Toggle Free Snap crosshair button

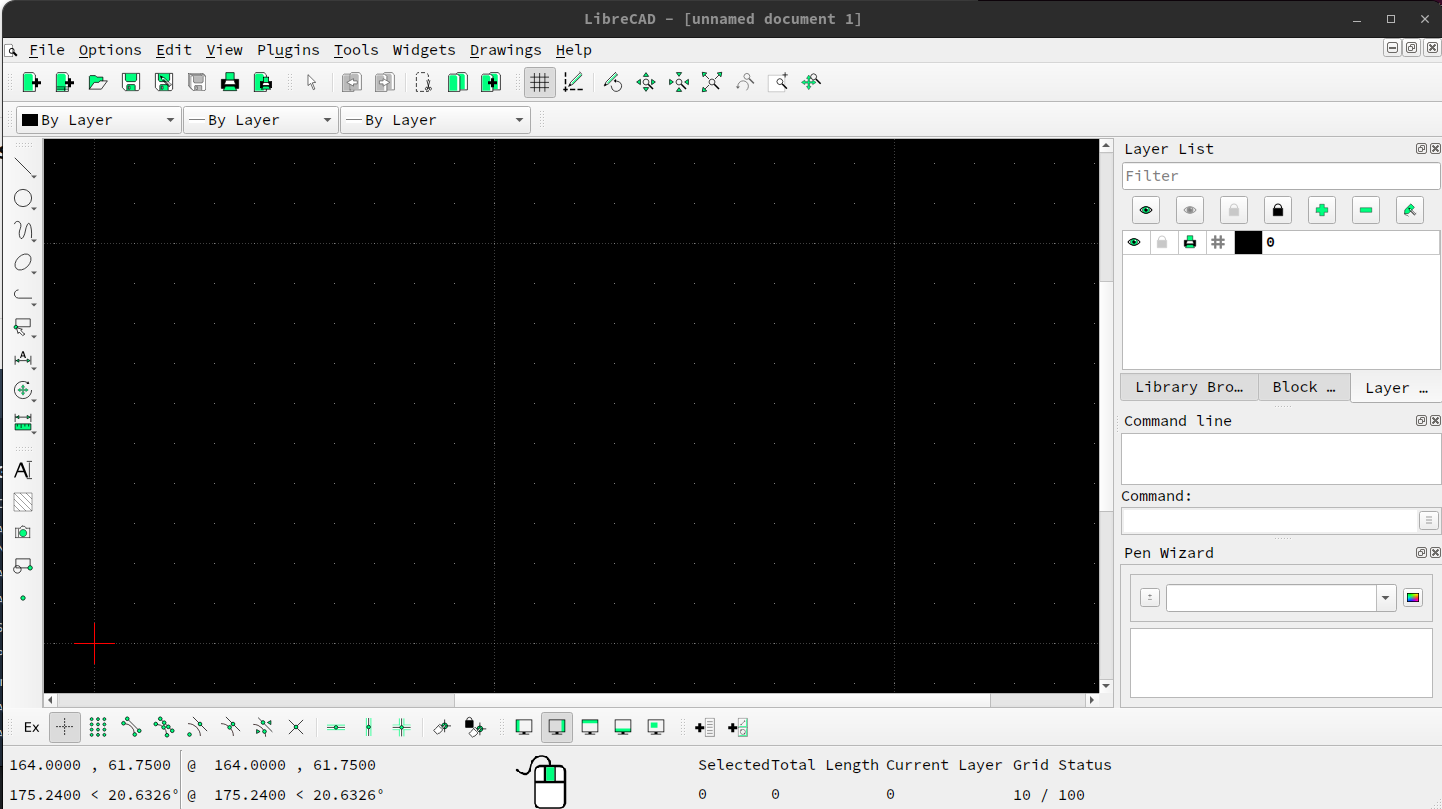(x=65, y=727)
